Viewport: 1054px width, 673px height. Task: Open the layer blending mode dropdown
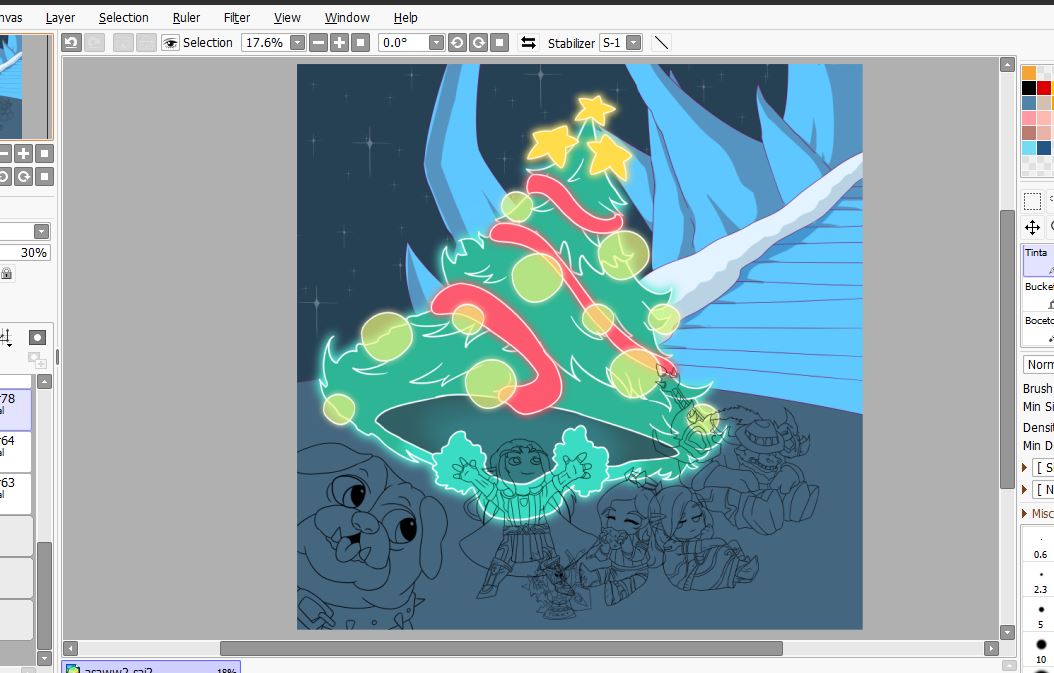tap(41, 232)
